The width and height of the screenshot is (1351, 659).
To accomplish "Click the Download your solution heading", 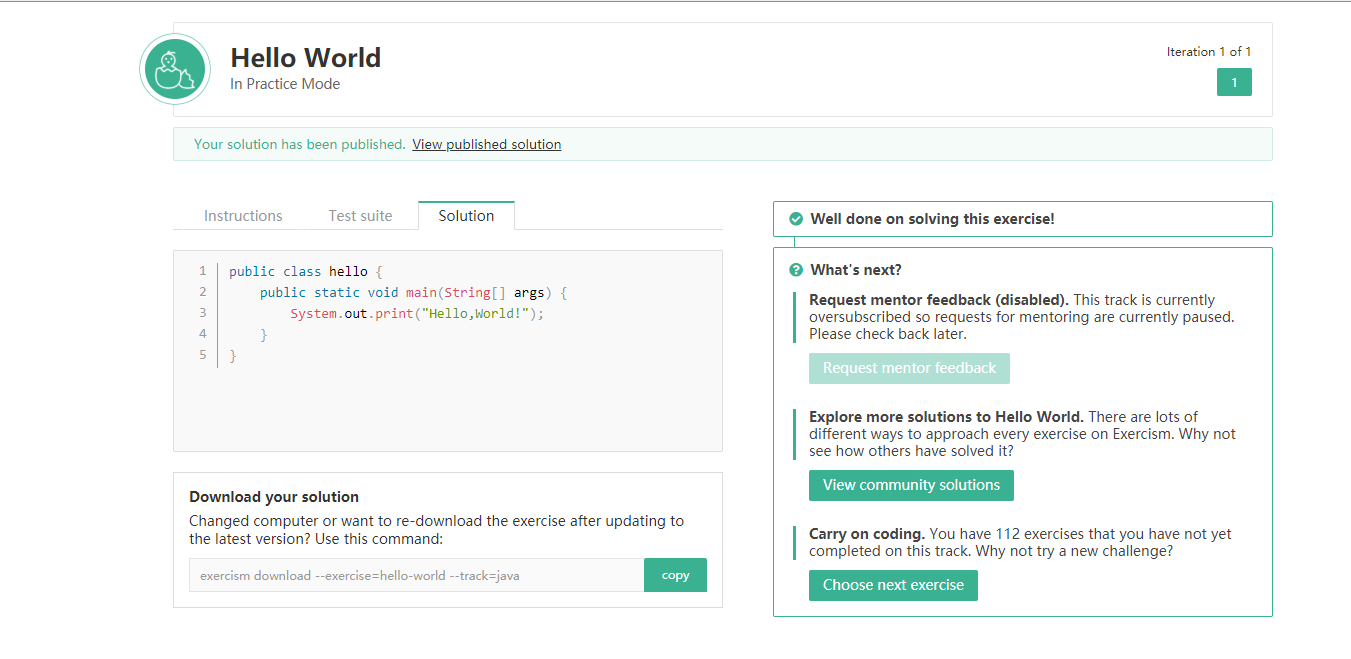I will pos(274,497).
